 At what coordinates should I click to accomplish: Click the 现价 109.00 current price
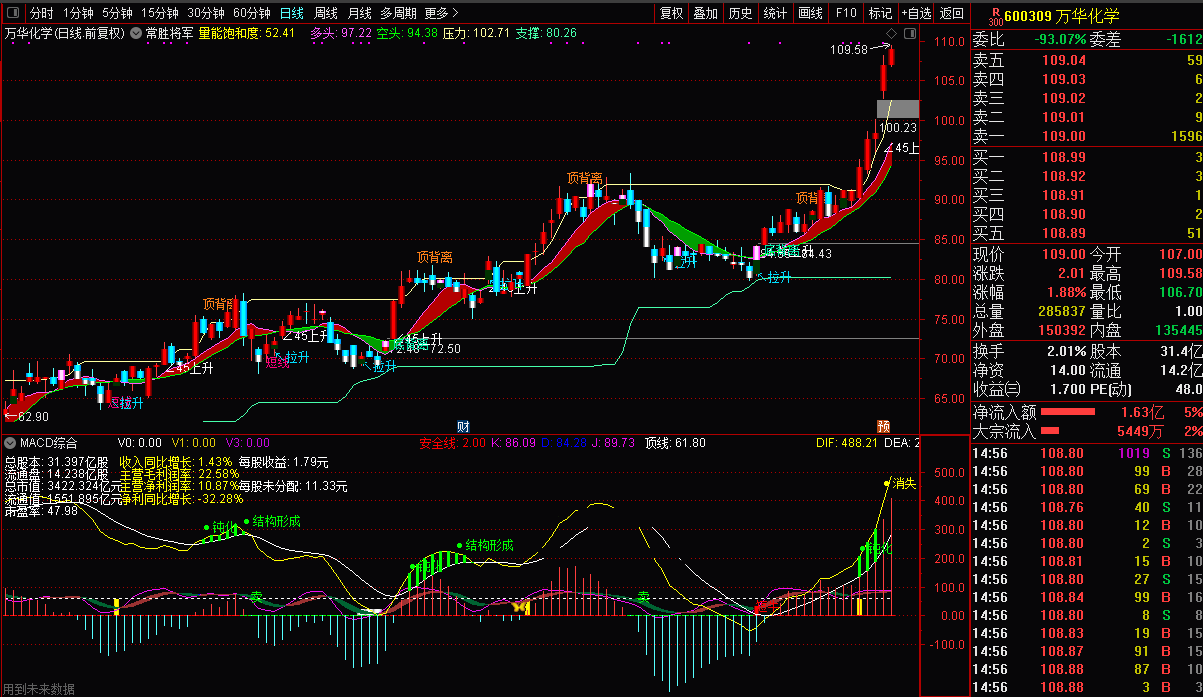[x=1064, y=254]
